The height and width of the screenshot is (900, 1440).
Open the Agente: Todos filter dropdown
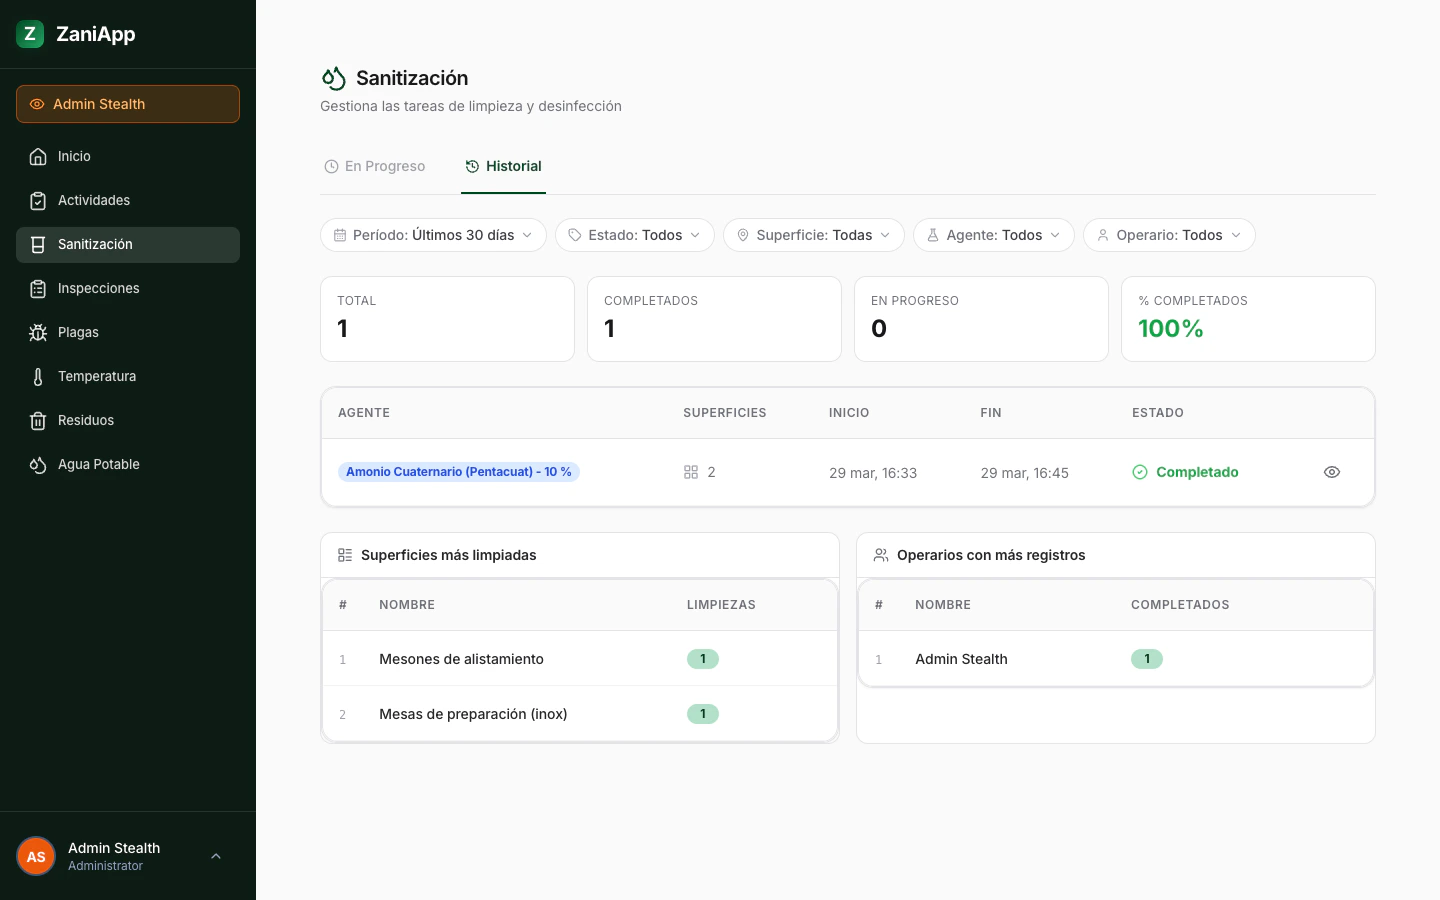tap(994, 235)
